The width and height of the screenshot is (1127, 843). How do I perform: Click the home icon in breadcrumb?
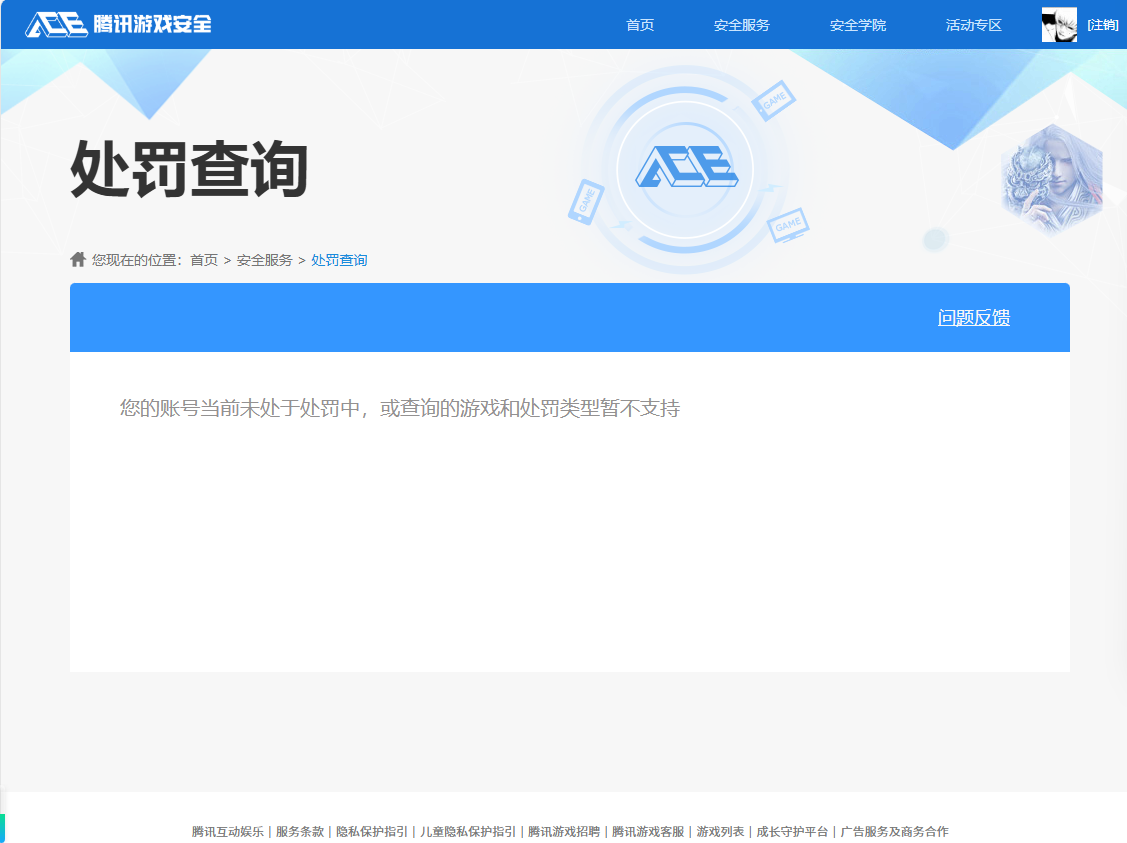tap(78, 260)
